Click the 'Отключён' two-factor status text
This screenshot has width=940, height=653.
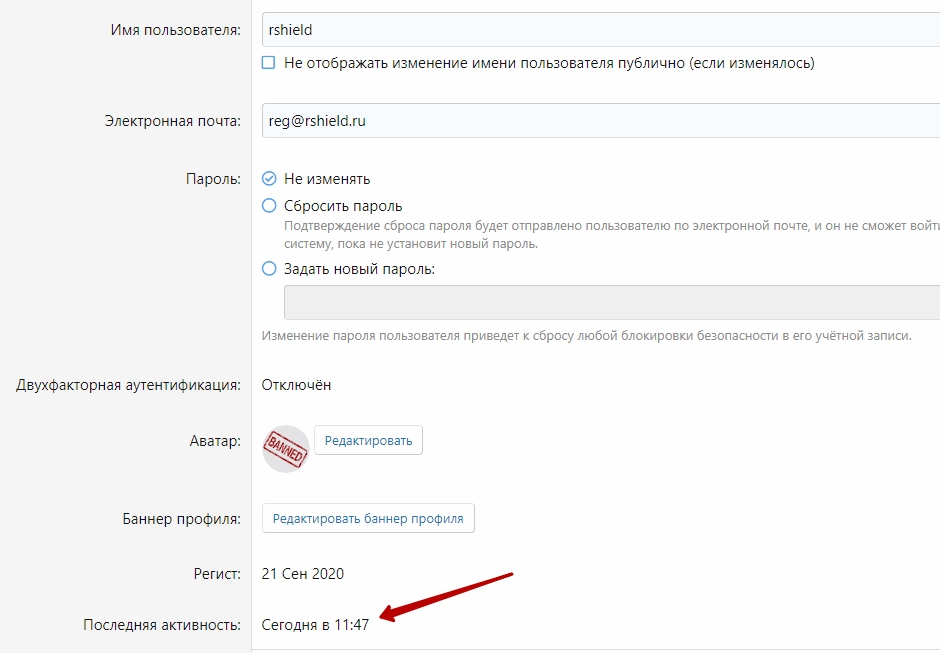click(296, 385)
